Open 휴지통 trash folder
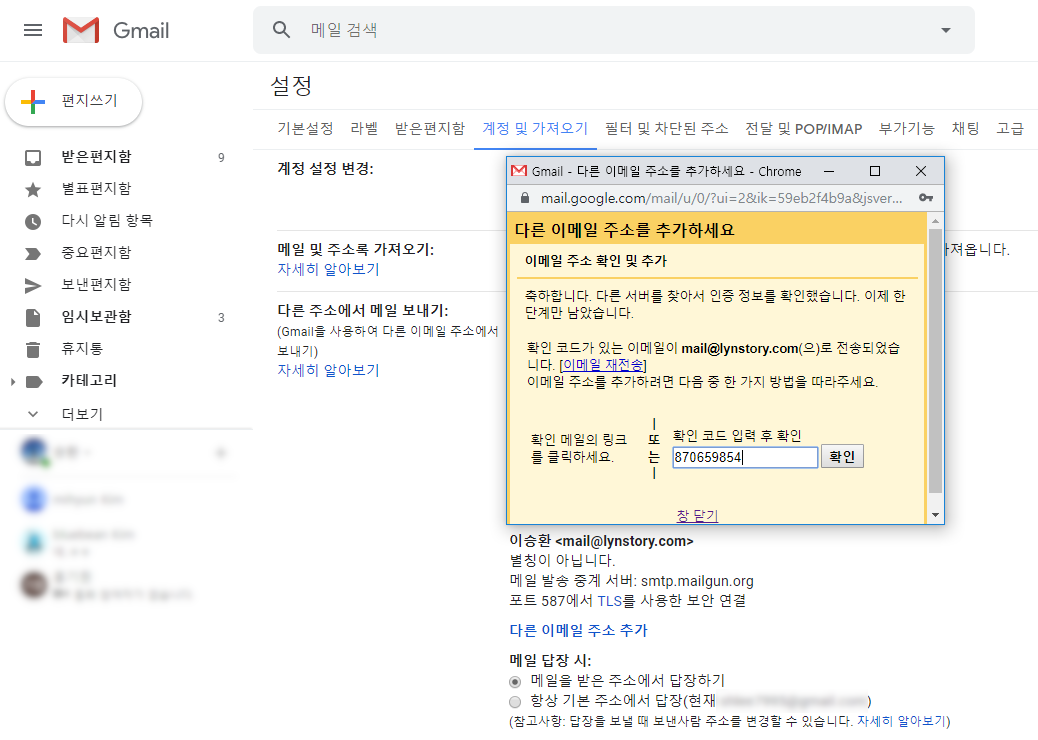The height and width of the screenshot is (740, 1038). (x=82, y=348)
